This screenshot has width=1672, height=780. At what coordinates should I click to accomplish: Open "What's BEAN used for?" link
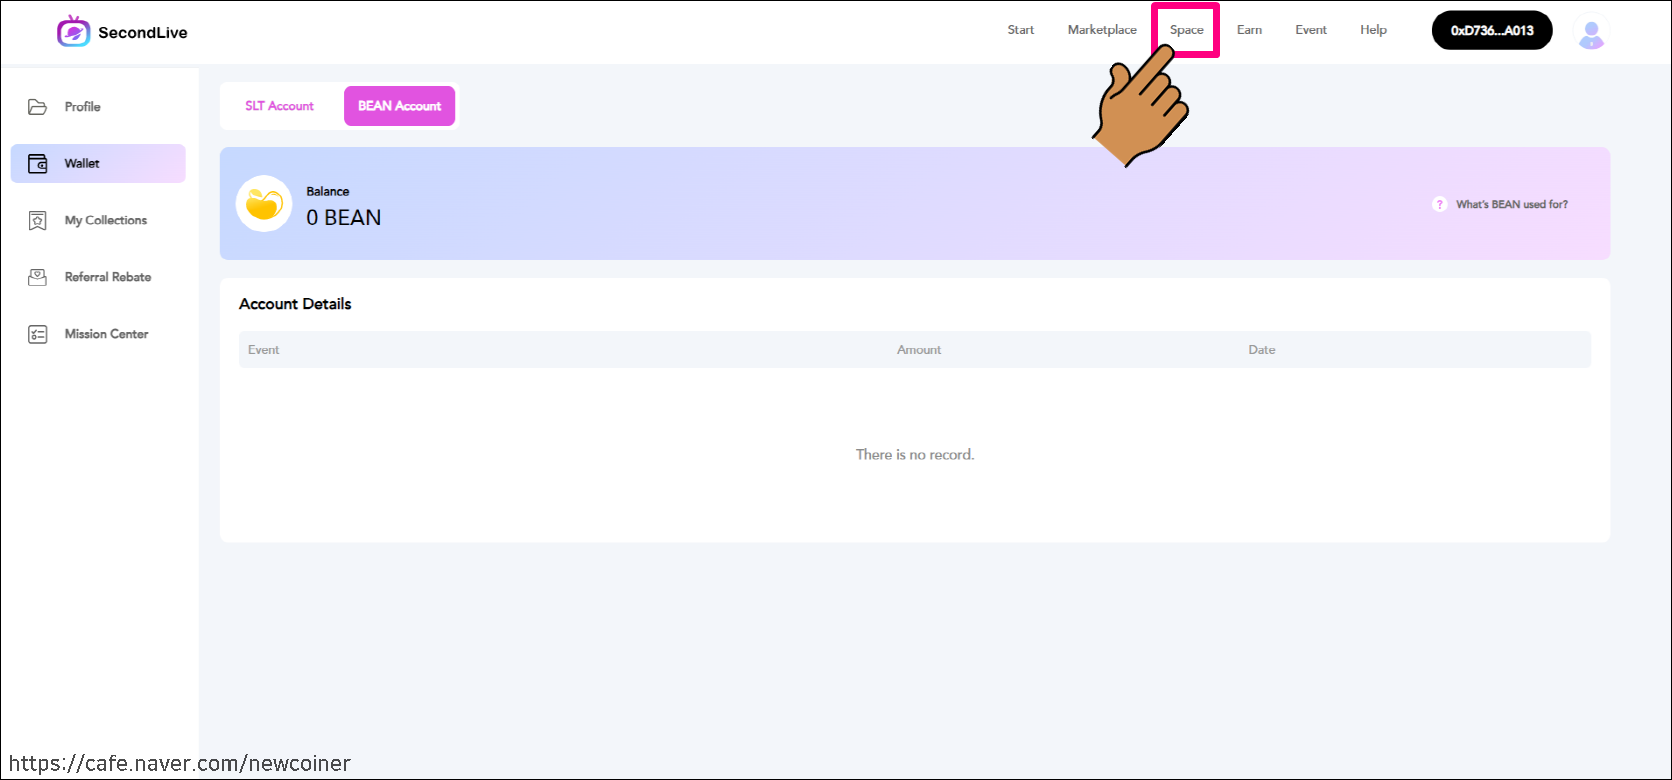point(1511,205)
